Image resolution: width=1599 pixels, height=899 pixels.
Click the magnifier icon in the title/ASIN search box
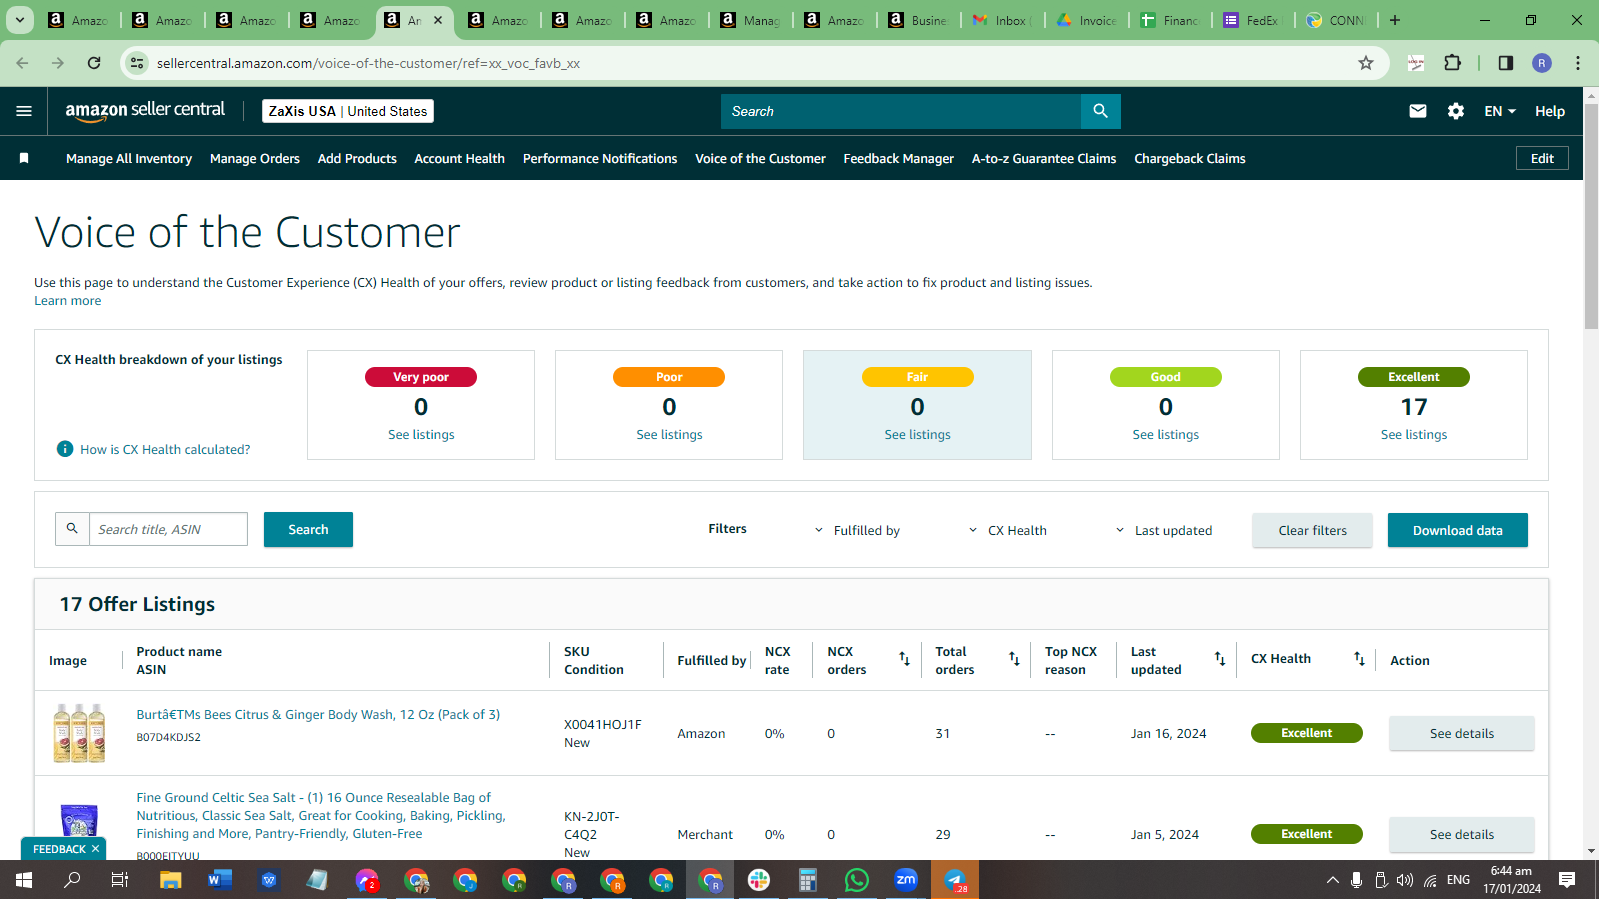coord(72,529)
